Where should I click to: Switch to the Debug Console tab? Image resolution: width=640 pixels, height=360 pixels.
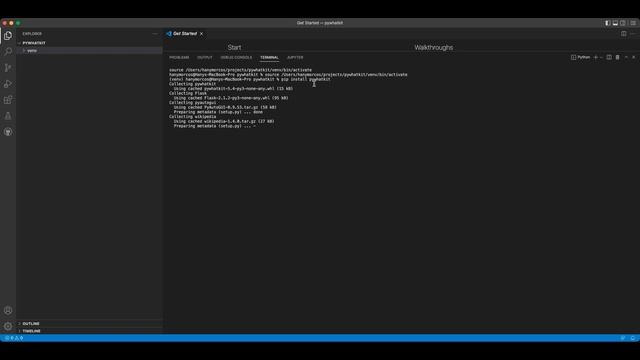(x=236, y=58)
